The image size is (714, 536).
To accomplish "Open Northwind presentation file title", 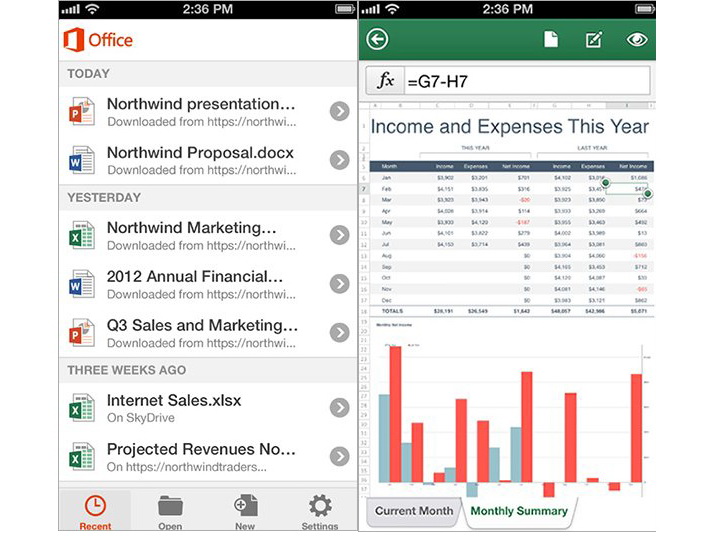I will click(201, 104).
